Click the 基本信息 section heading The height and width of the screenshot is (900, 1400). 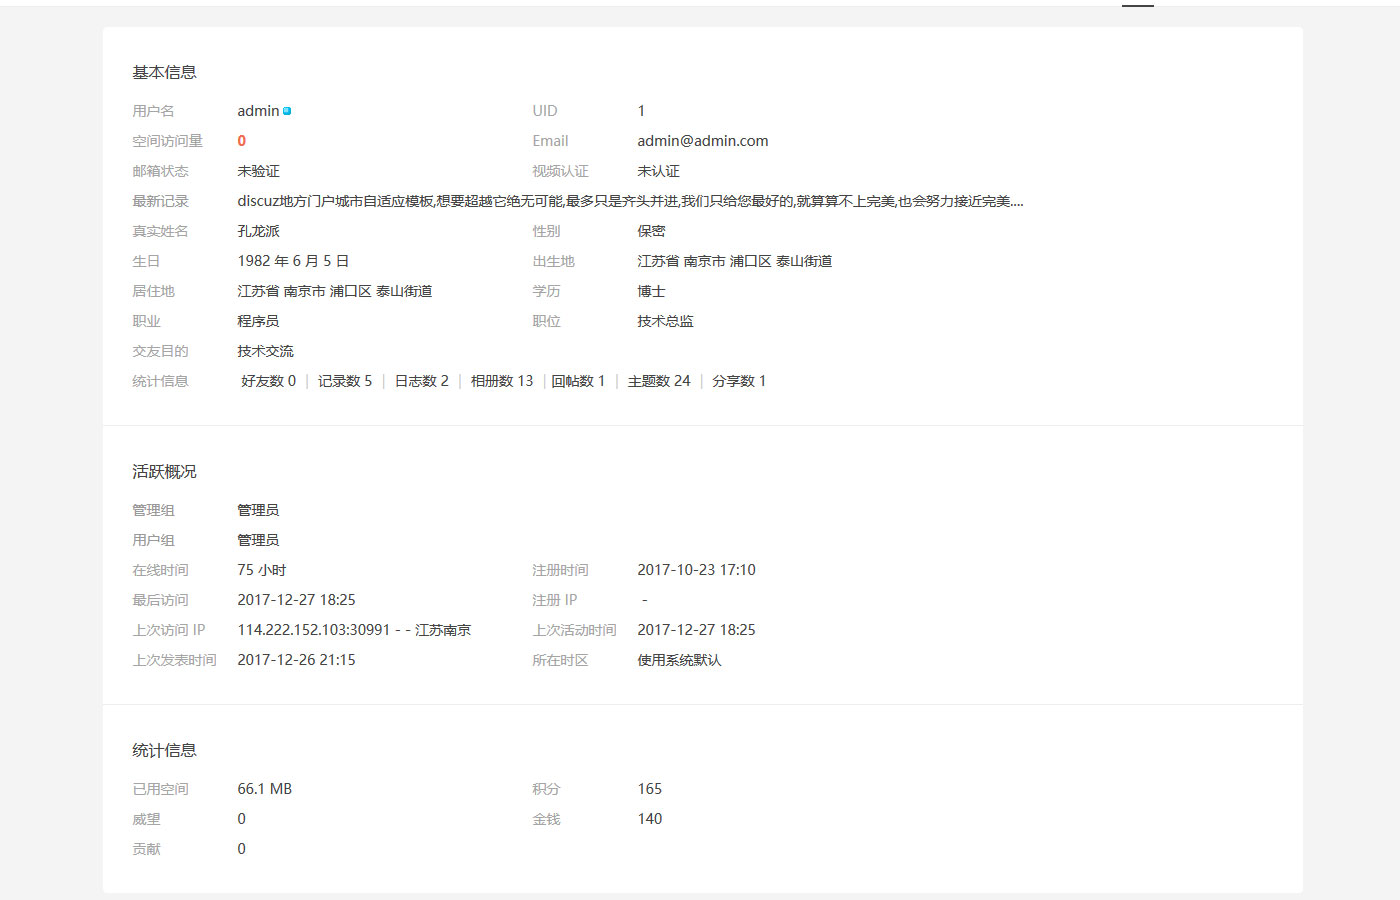[x=164, y=72]
